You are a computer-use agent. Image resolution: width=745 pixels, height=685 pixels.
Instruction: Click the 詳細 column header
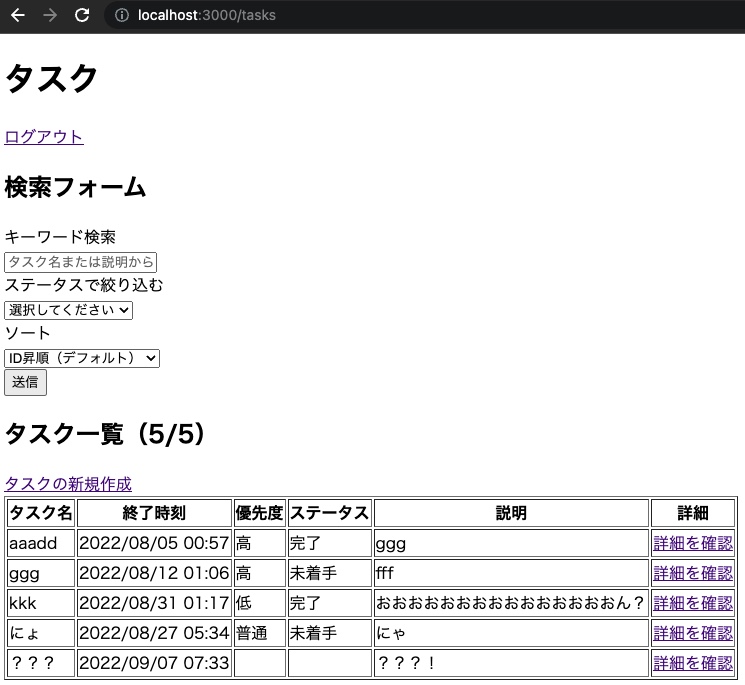pyautogui.click(x=693, y=513)
